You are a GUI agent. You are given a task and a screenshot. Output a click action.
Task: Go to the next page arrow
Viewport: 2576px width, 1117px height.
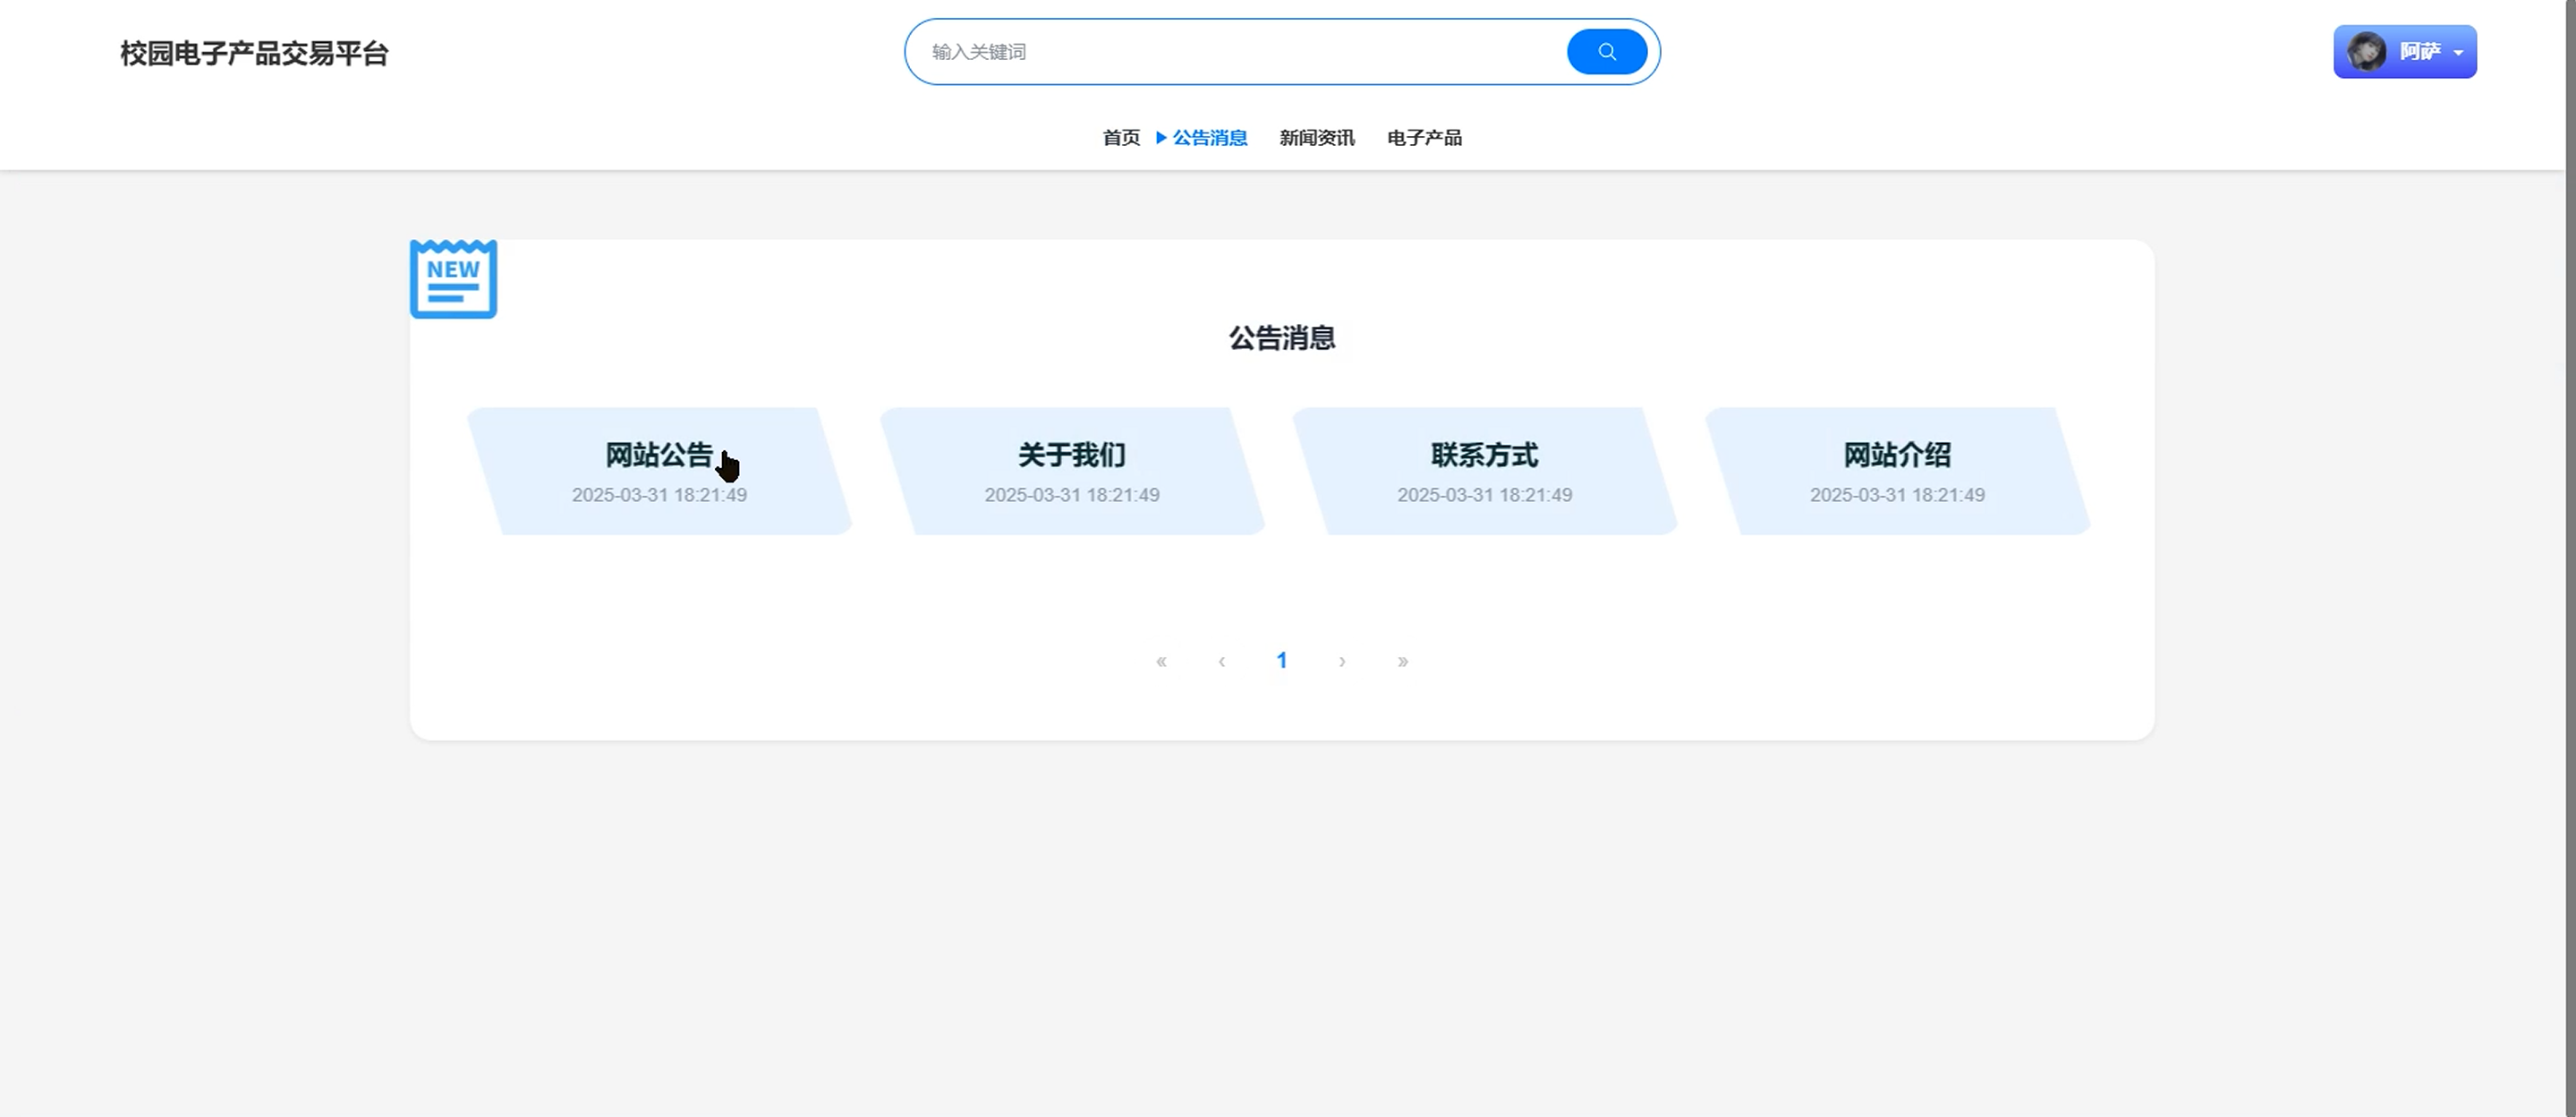coord(1342,661)
